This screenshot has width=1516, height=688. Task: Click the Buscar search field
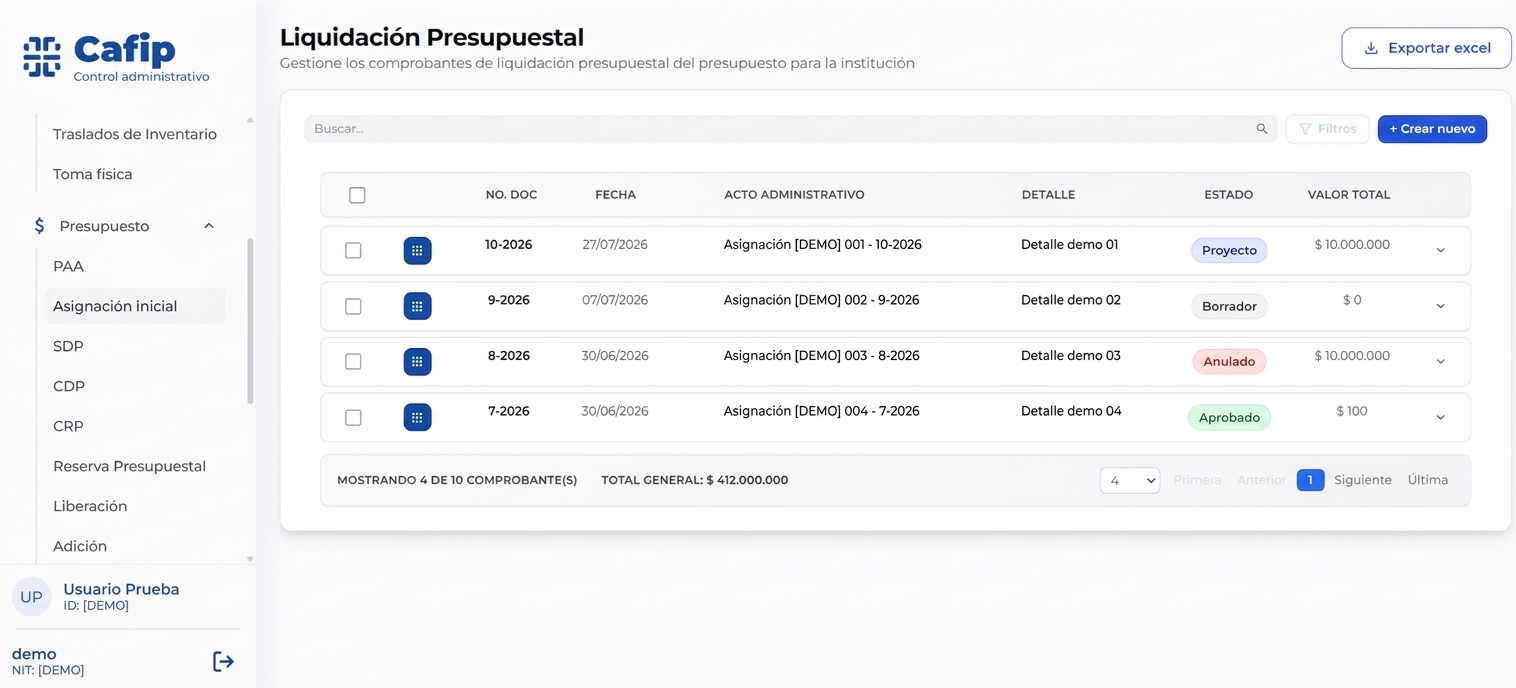coord(790,129)
